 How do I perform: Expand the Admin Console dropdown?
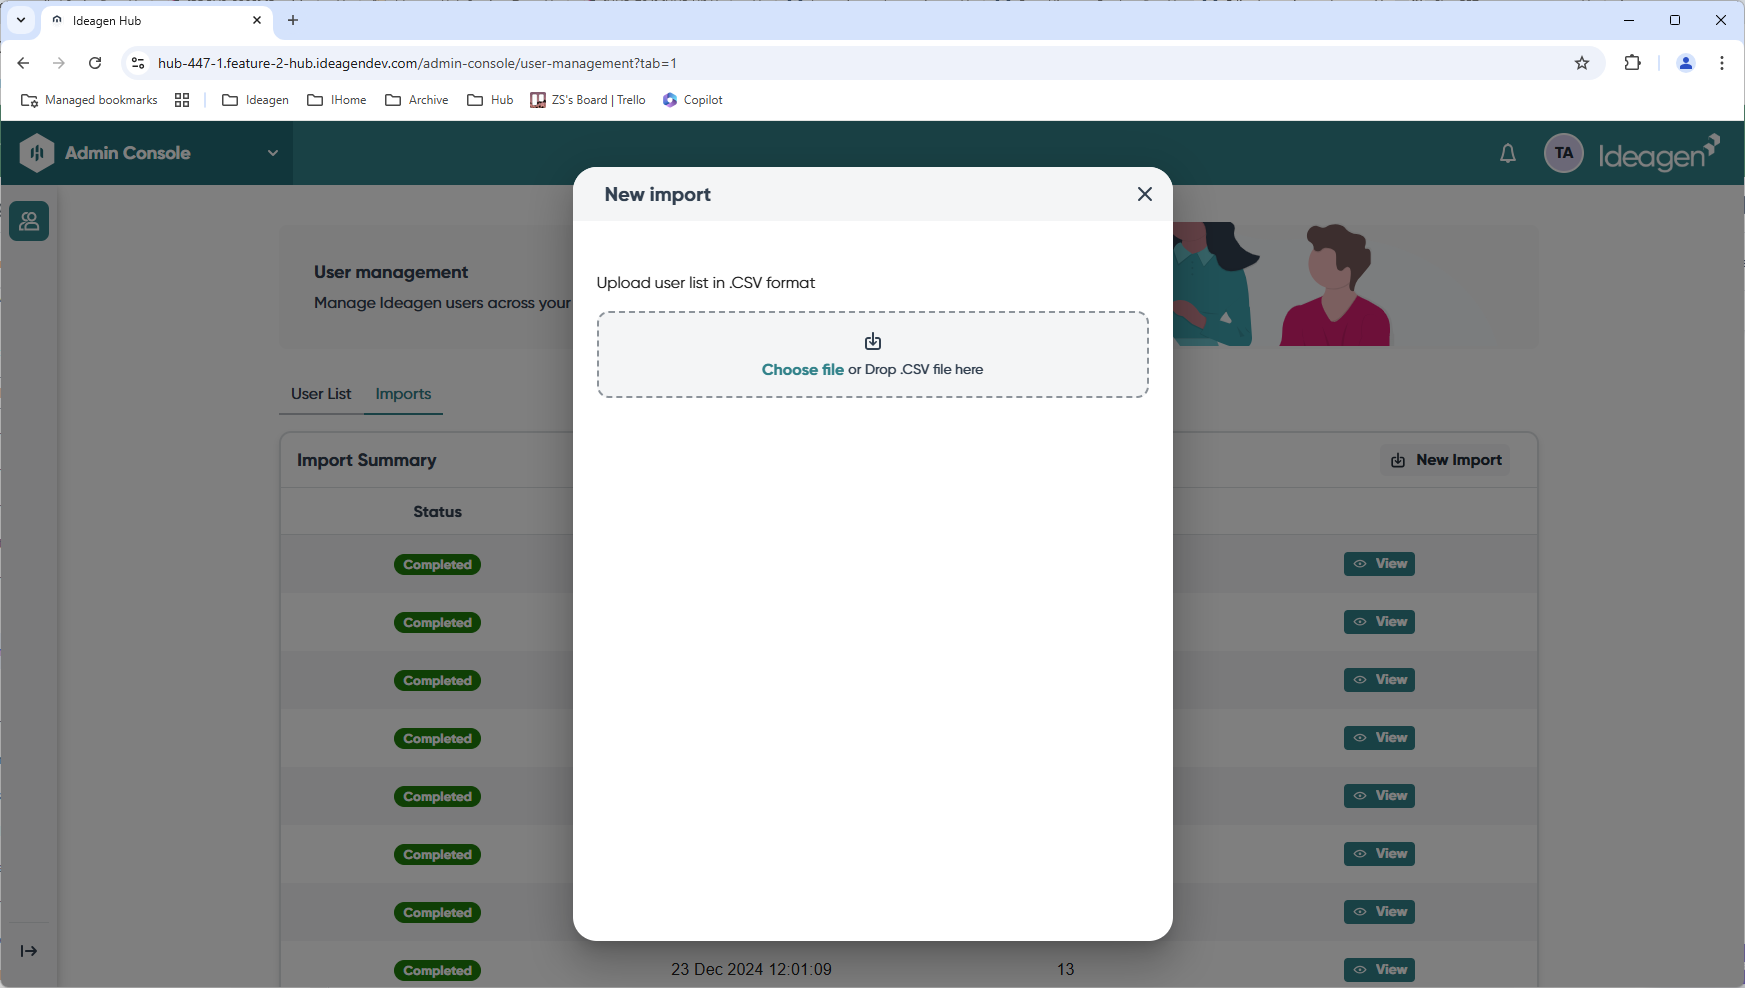(272, 153)
